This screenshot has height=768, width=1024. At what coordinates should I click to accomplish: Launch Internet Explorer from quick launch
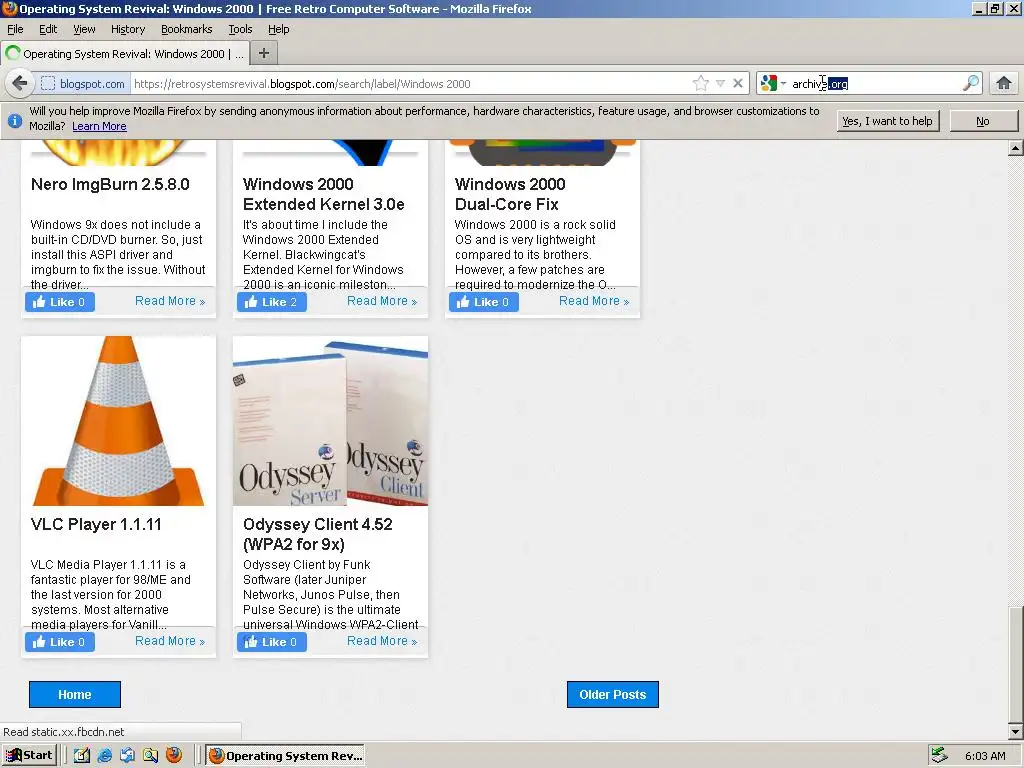click(104, 756)
